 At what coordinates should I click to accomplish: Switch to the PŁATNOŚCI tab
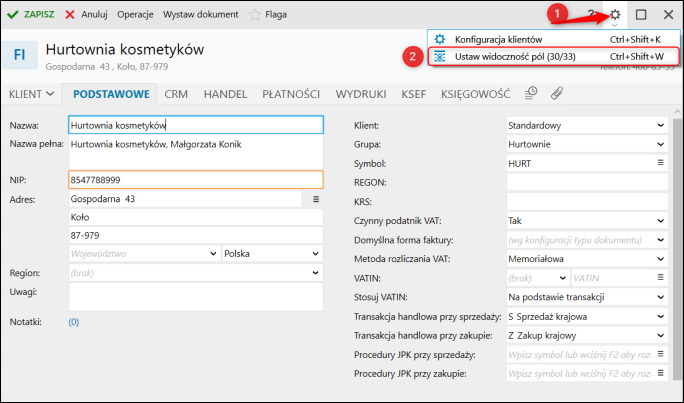(x=290, y=93)
